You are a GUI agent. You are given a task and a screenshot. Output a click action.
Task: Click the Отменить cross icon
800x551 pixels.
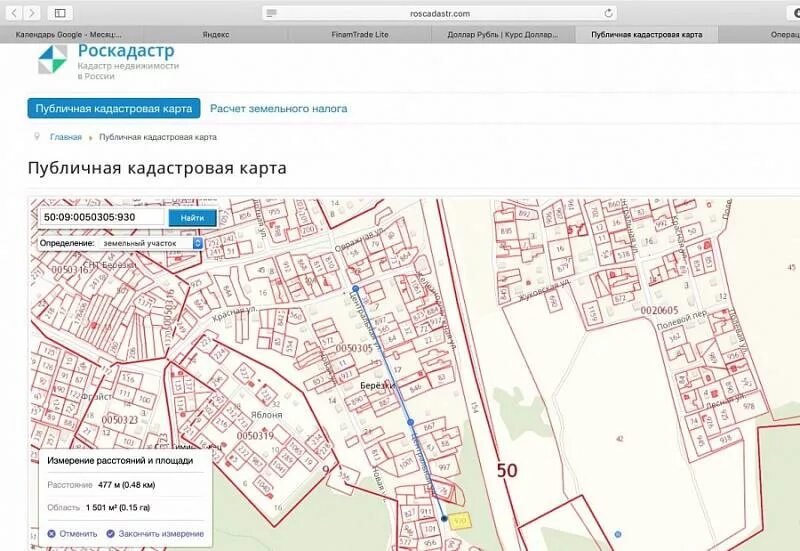coord(52,534)
